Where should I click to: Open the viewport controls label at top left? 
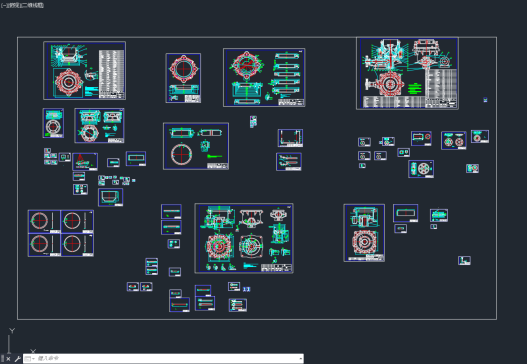(x=23, y=5)
